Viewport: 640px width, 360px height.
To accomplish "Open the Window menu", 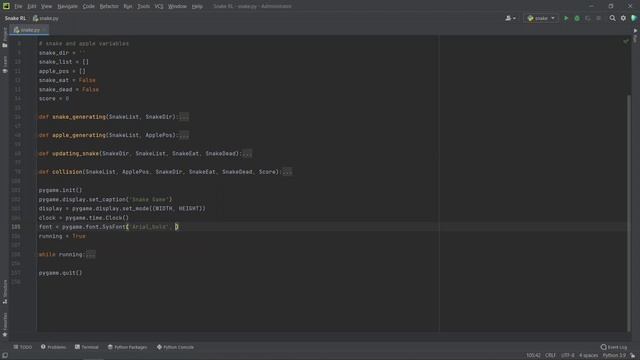I will coord(177,7).
